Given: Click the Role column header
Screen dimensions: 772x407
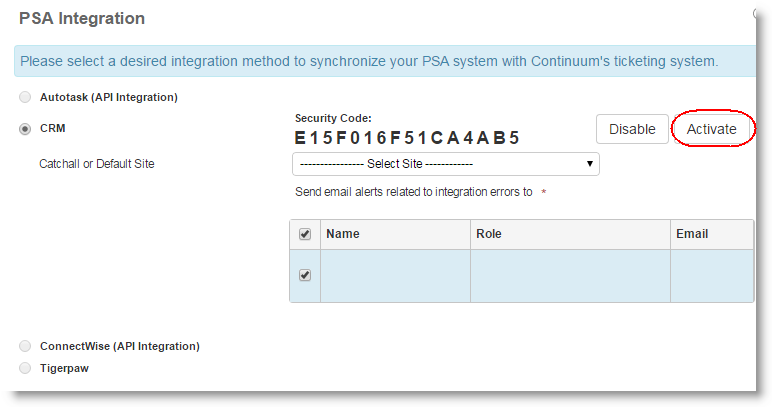Looking at the screenshot, I should tap(490, 234).
